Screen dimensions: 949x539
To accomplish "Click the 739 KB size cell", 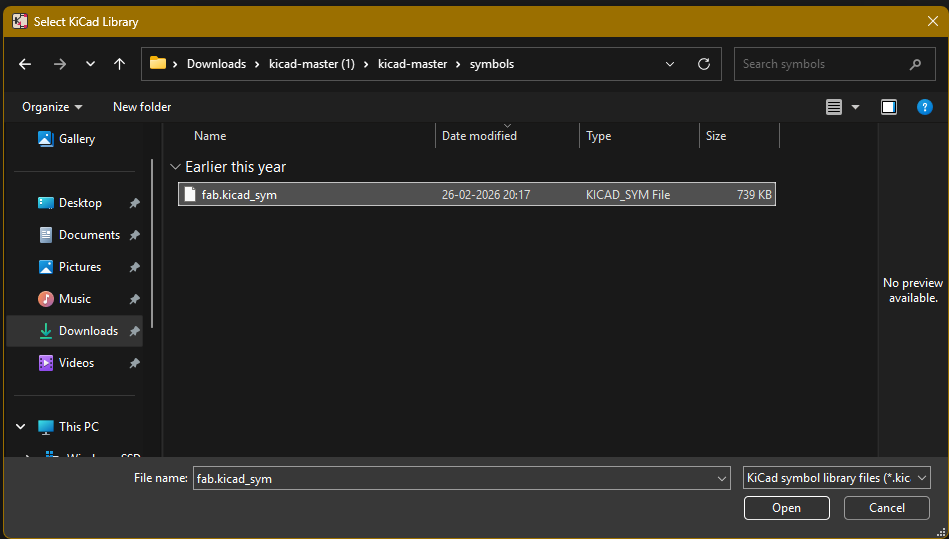I will pos(754,195).
